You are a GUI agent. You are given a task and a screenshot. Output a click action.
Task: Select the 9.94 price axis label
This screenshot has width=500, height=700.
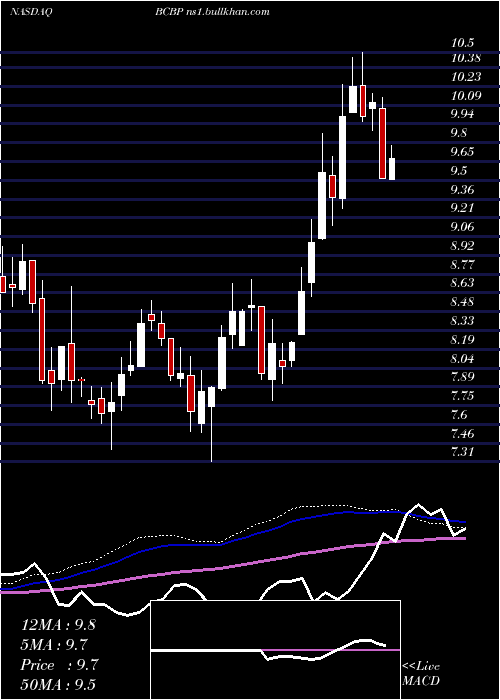pyautogui.click(x=462, y=114)
